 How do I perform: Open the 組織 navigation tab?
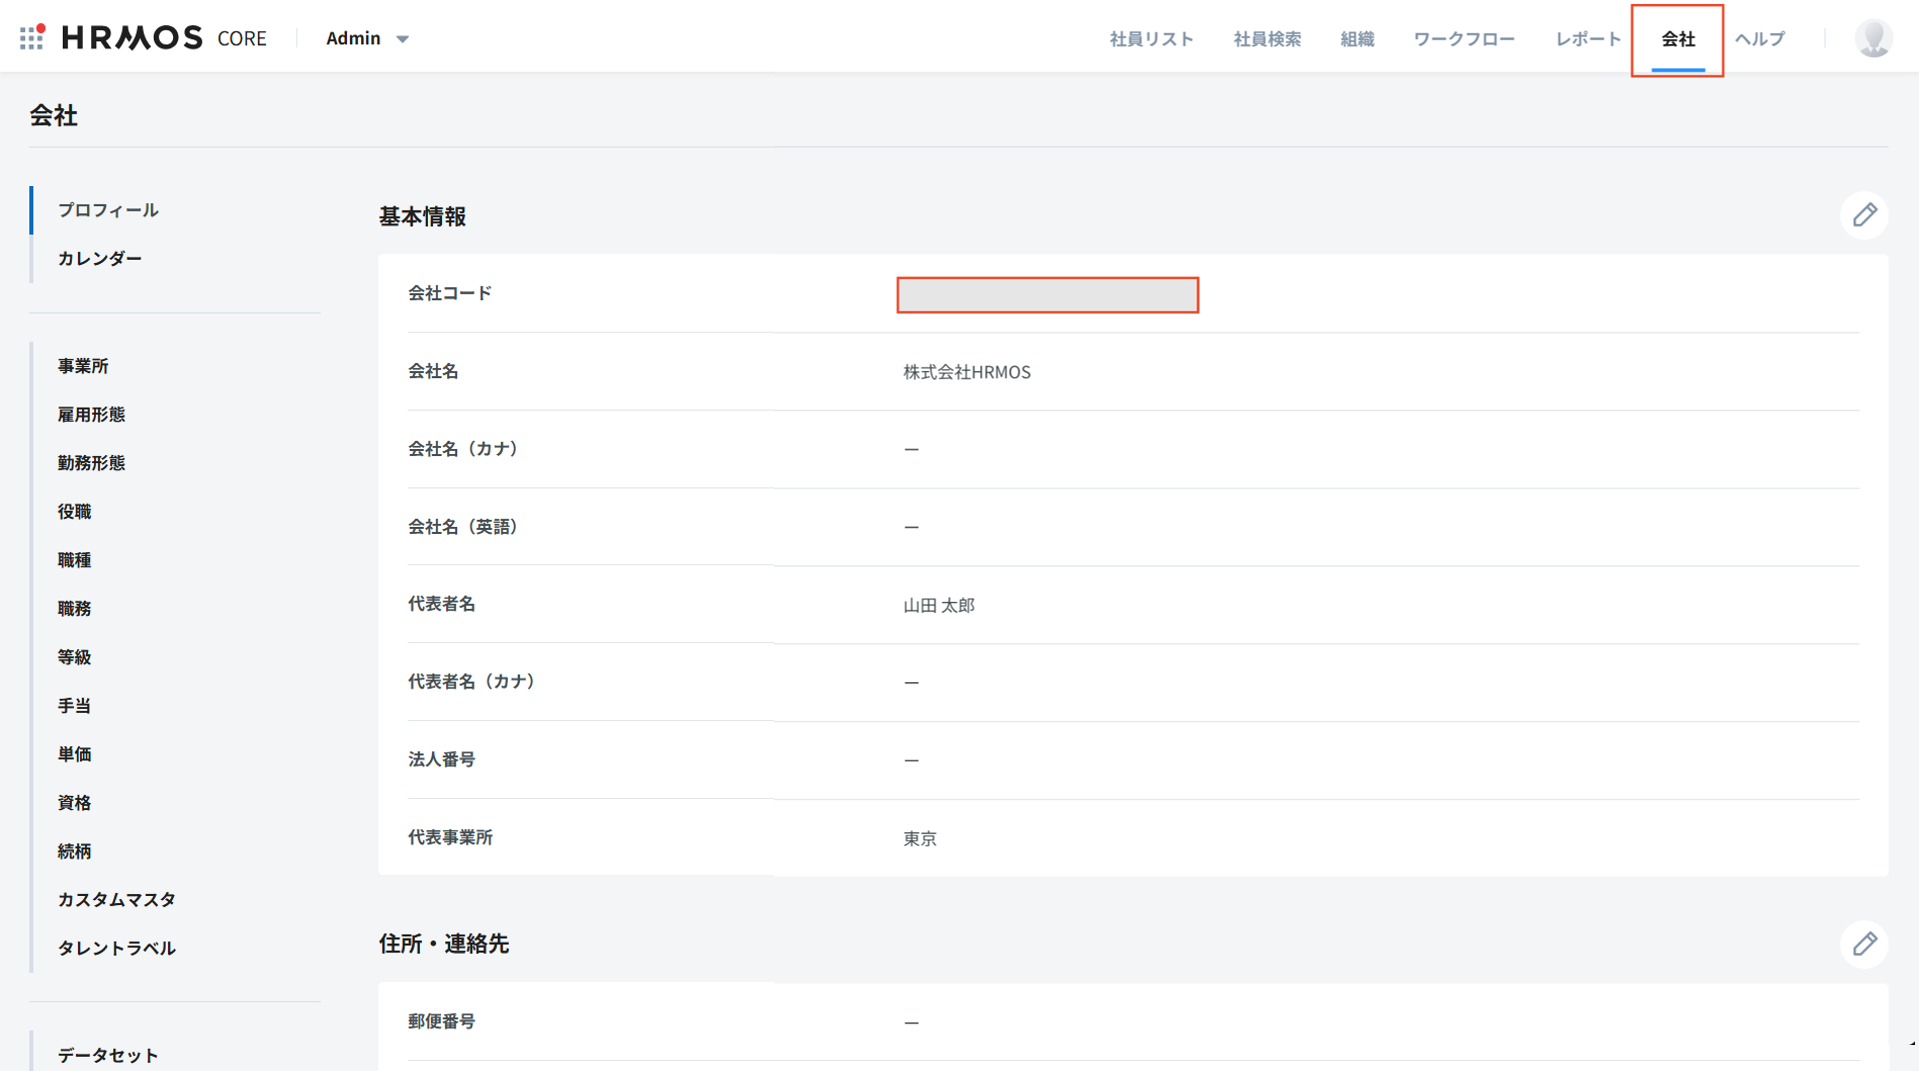tap(1356, 39)
